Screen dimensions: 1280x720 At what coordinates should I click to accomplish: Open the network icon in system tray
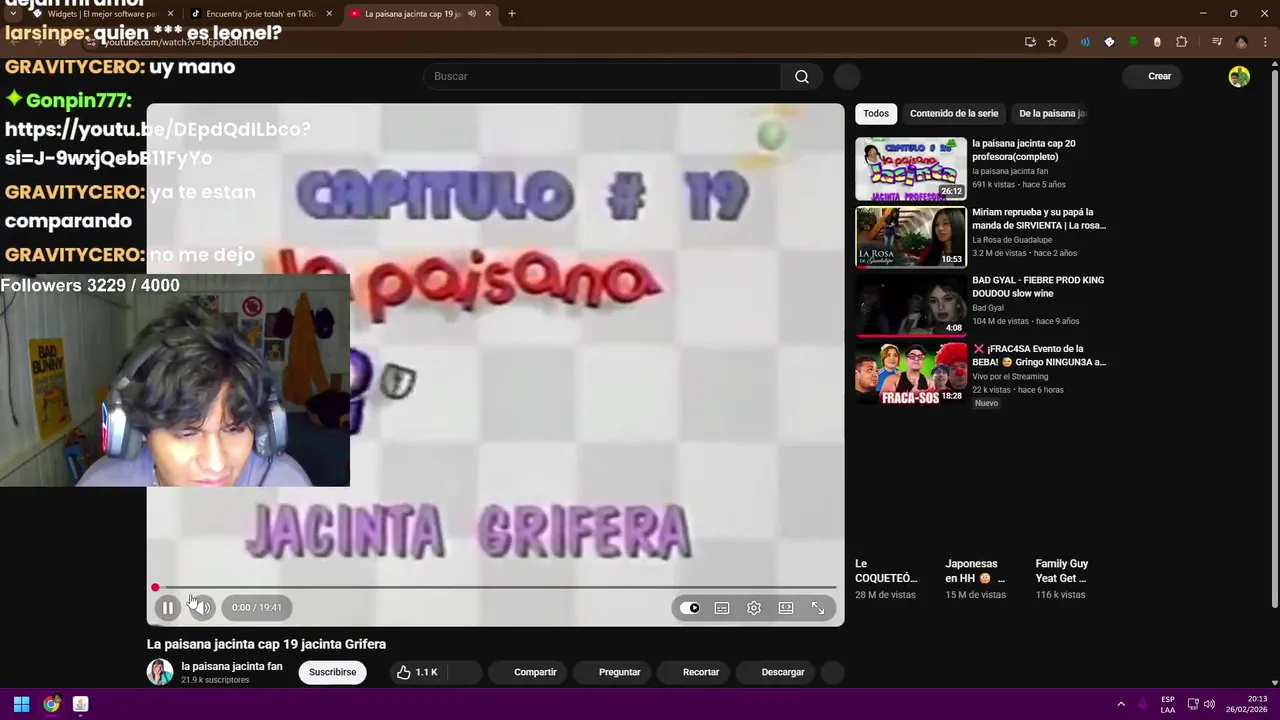pyautogui.click(x=1193, y=704)
